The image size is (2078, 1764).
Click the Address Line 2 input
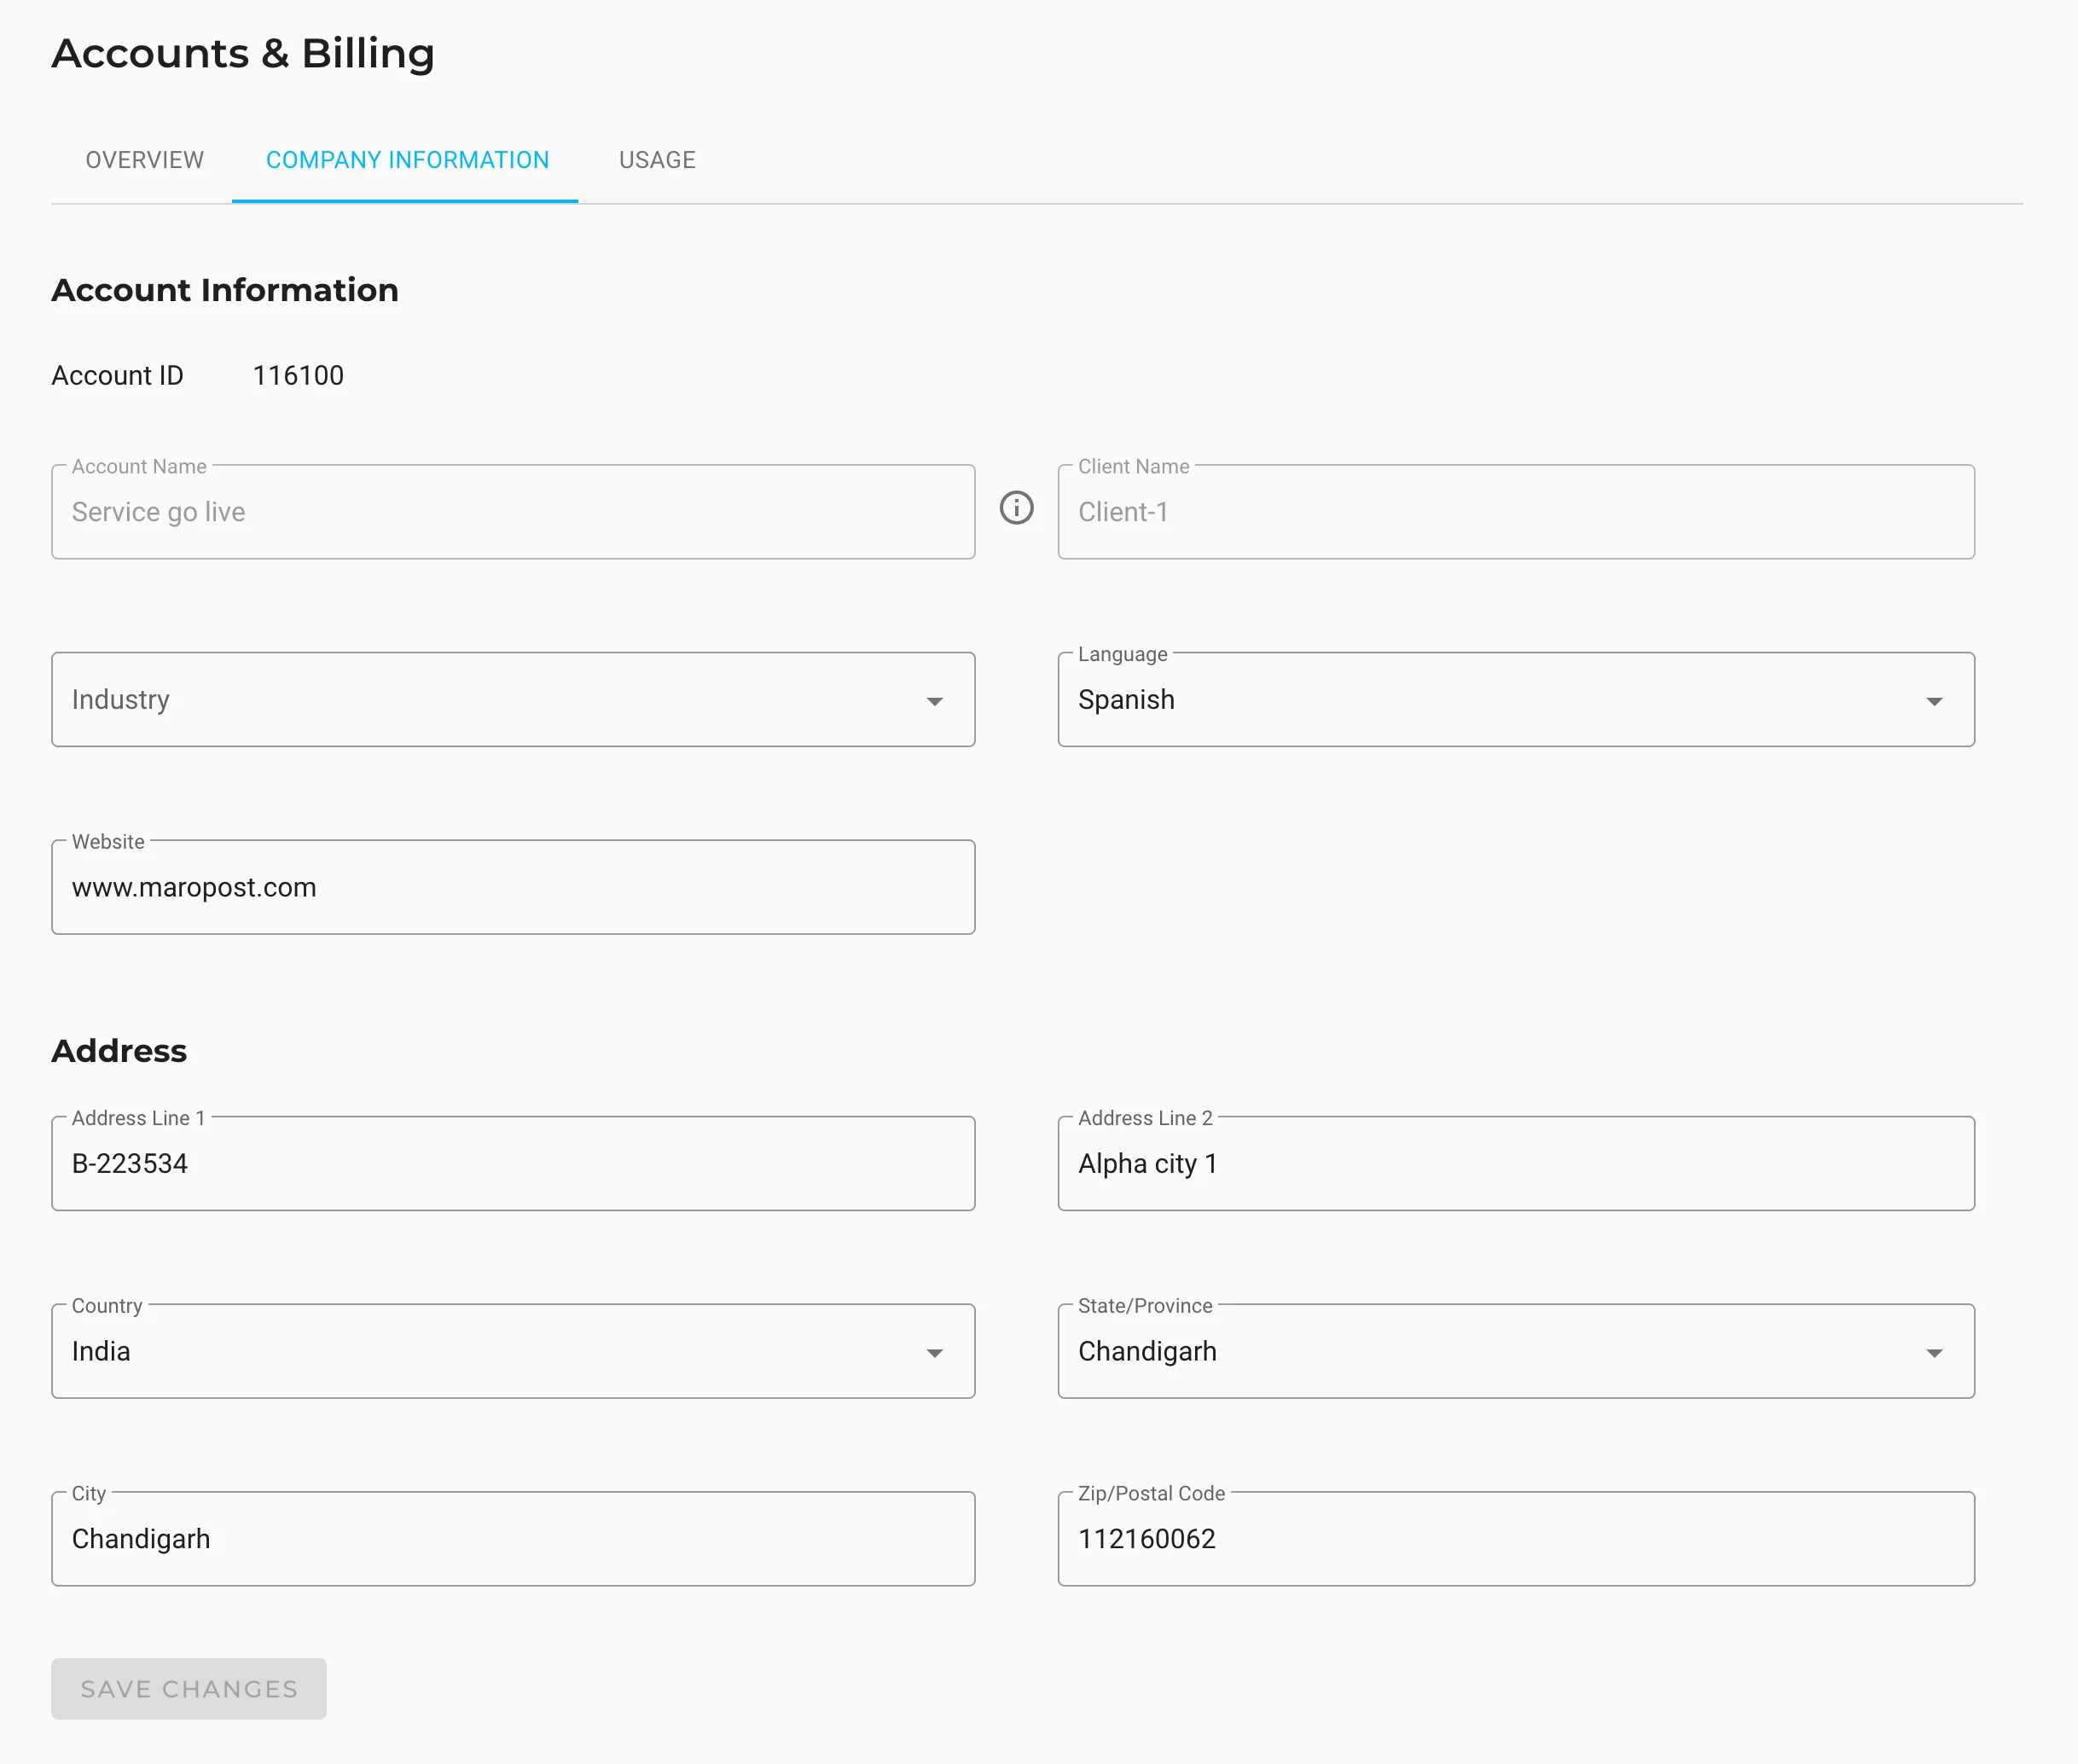pyautogui.click(x=1514, y=1164)
